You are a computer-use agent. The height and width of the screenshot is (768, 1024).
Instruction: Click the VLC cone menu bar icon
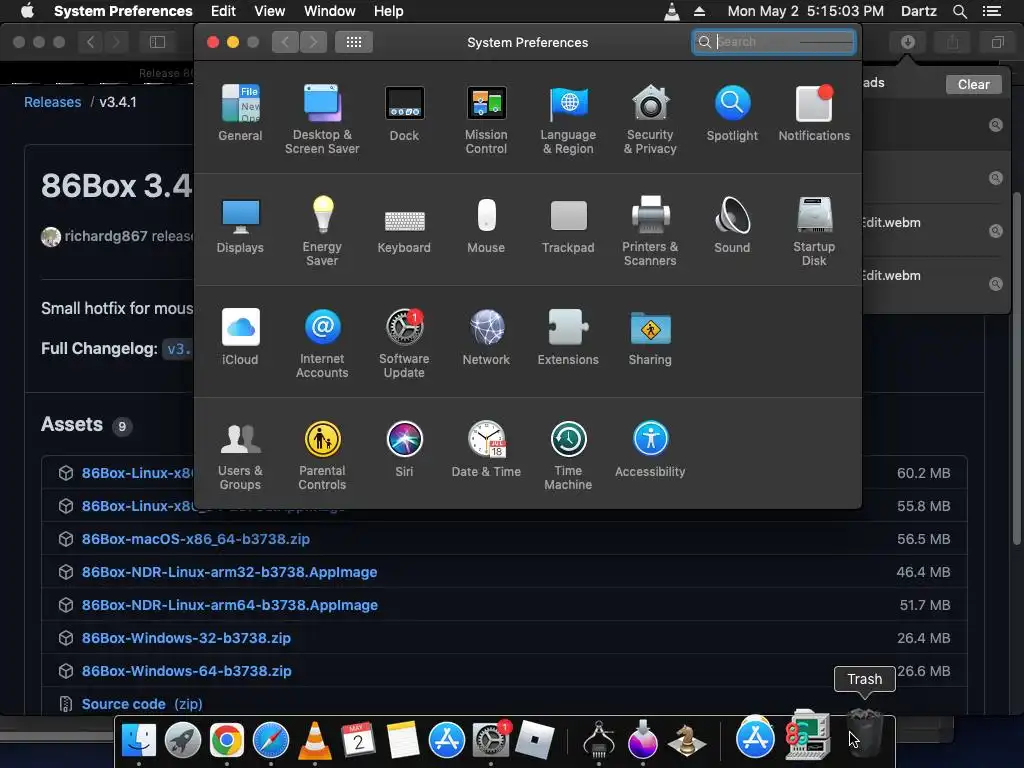click(x=671, y=11)
